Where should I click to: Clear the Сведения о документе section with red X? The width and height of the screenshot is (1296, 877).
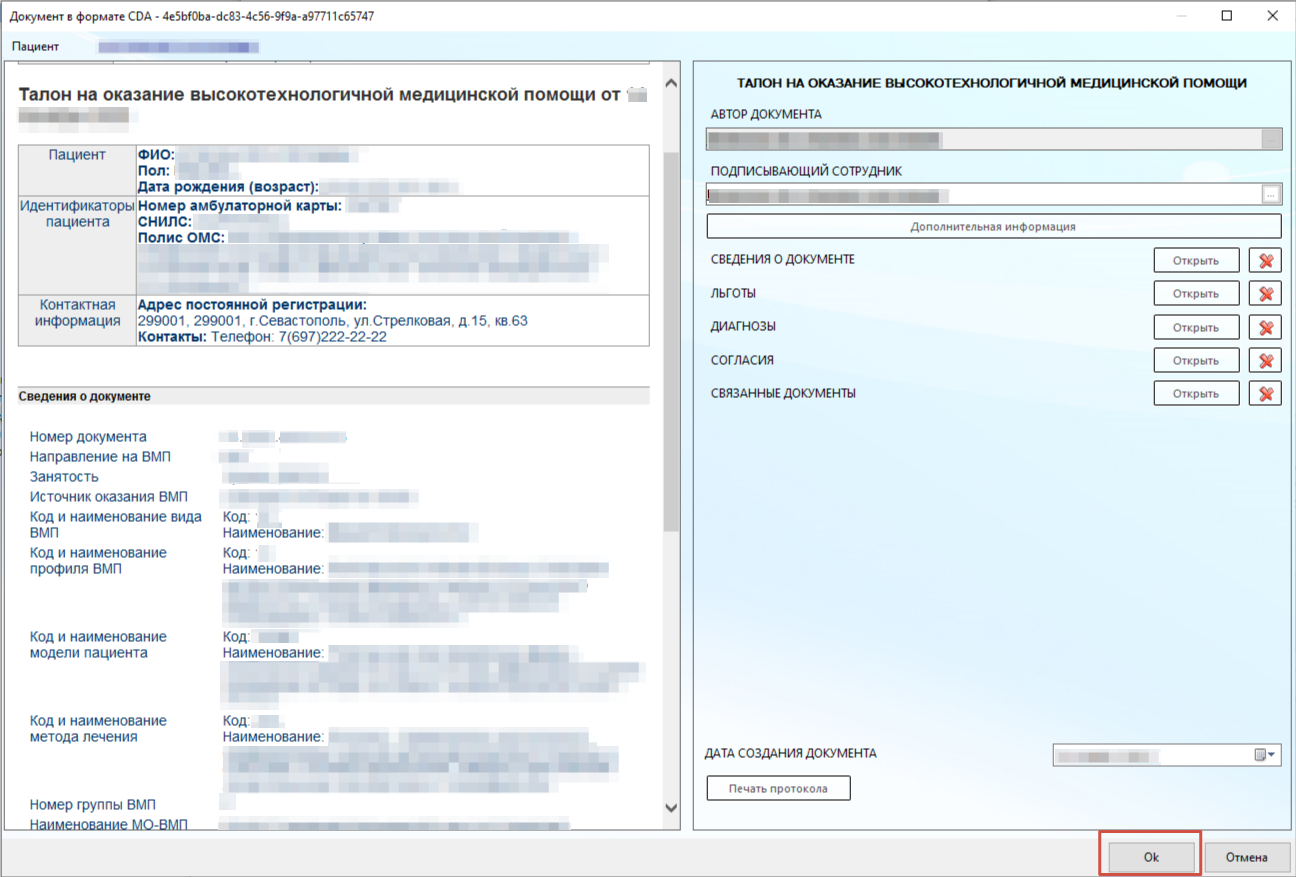1265,260
